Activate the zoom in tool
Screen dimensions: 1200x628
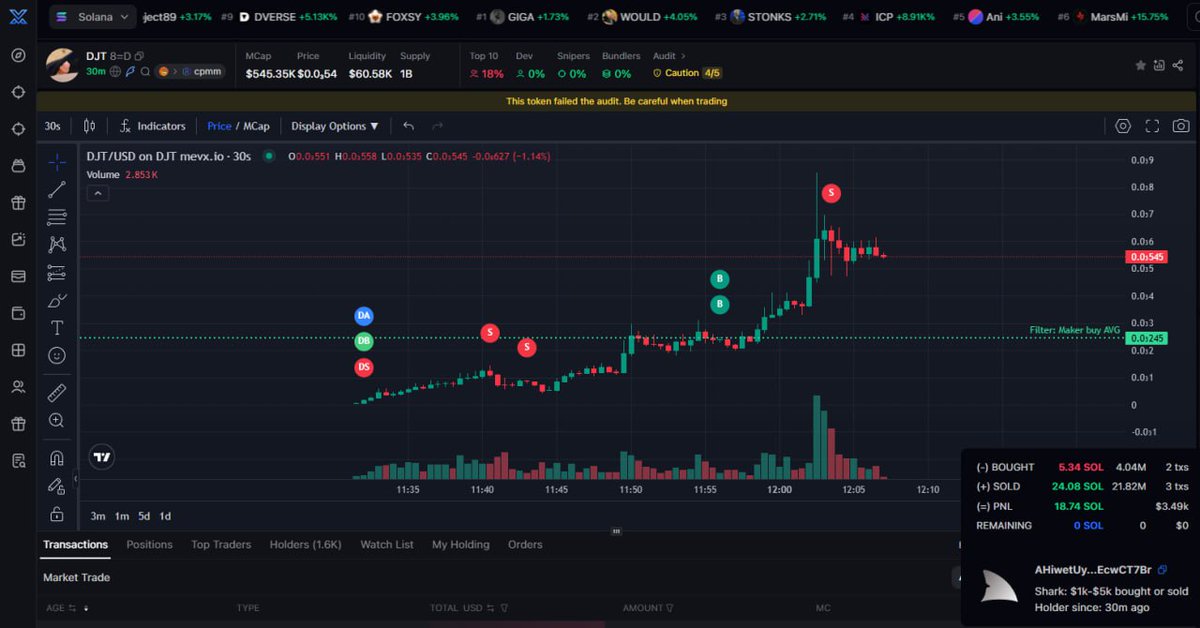coord(57,421)
